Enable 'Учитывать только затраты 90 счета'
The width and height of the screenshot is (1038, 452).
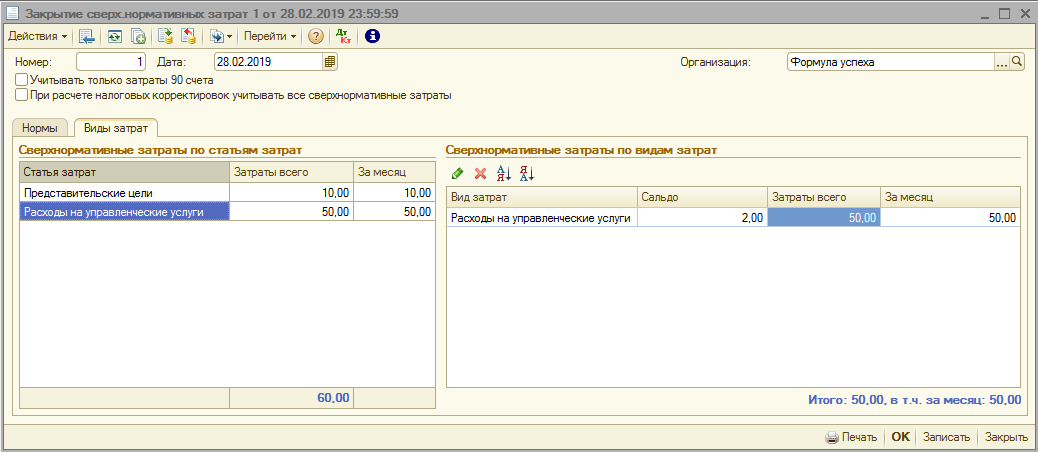tap(22, 79)
